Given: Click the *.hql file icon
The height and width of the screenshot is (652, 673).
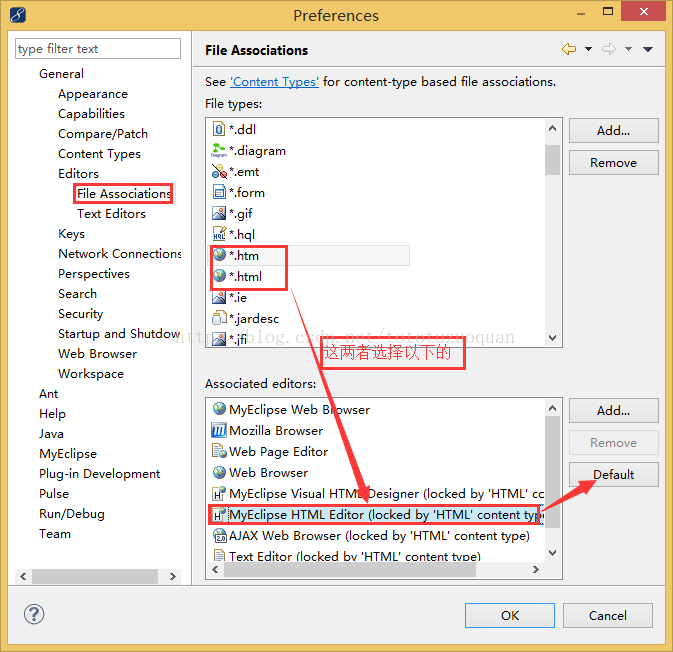Looking at the screenshot, I should [219, 234].
